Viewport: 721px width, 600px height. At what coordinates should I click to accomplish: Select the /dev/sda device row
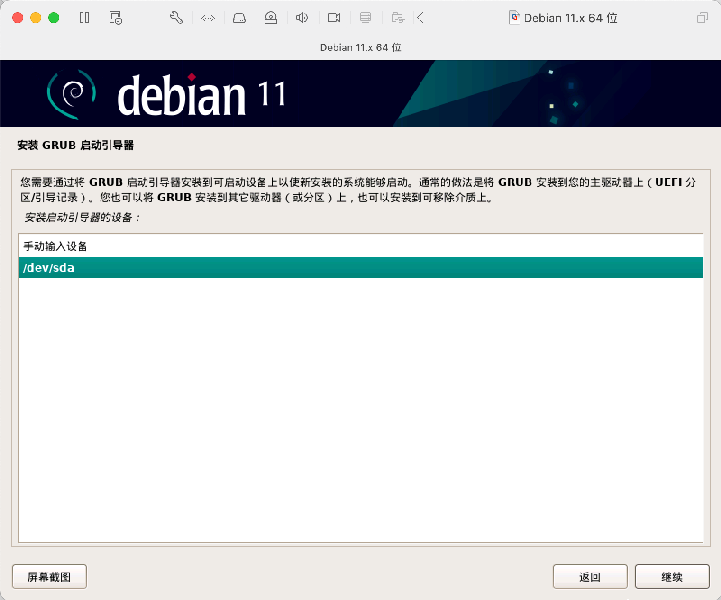361,268
